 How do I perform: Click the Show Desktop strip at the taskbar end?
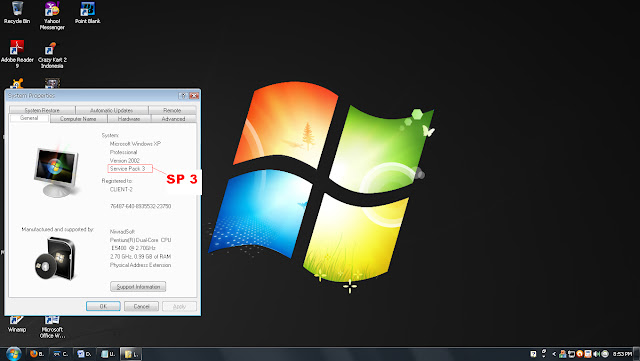636,354
